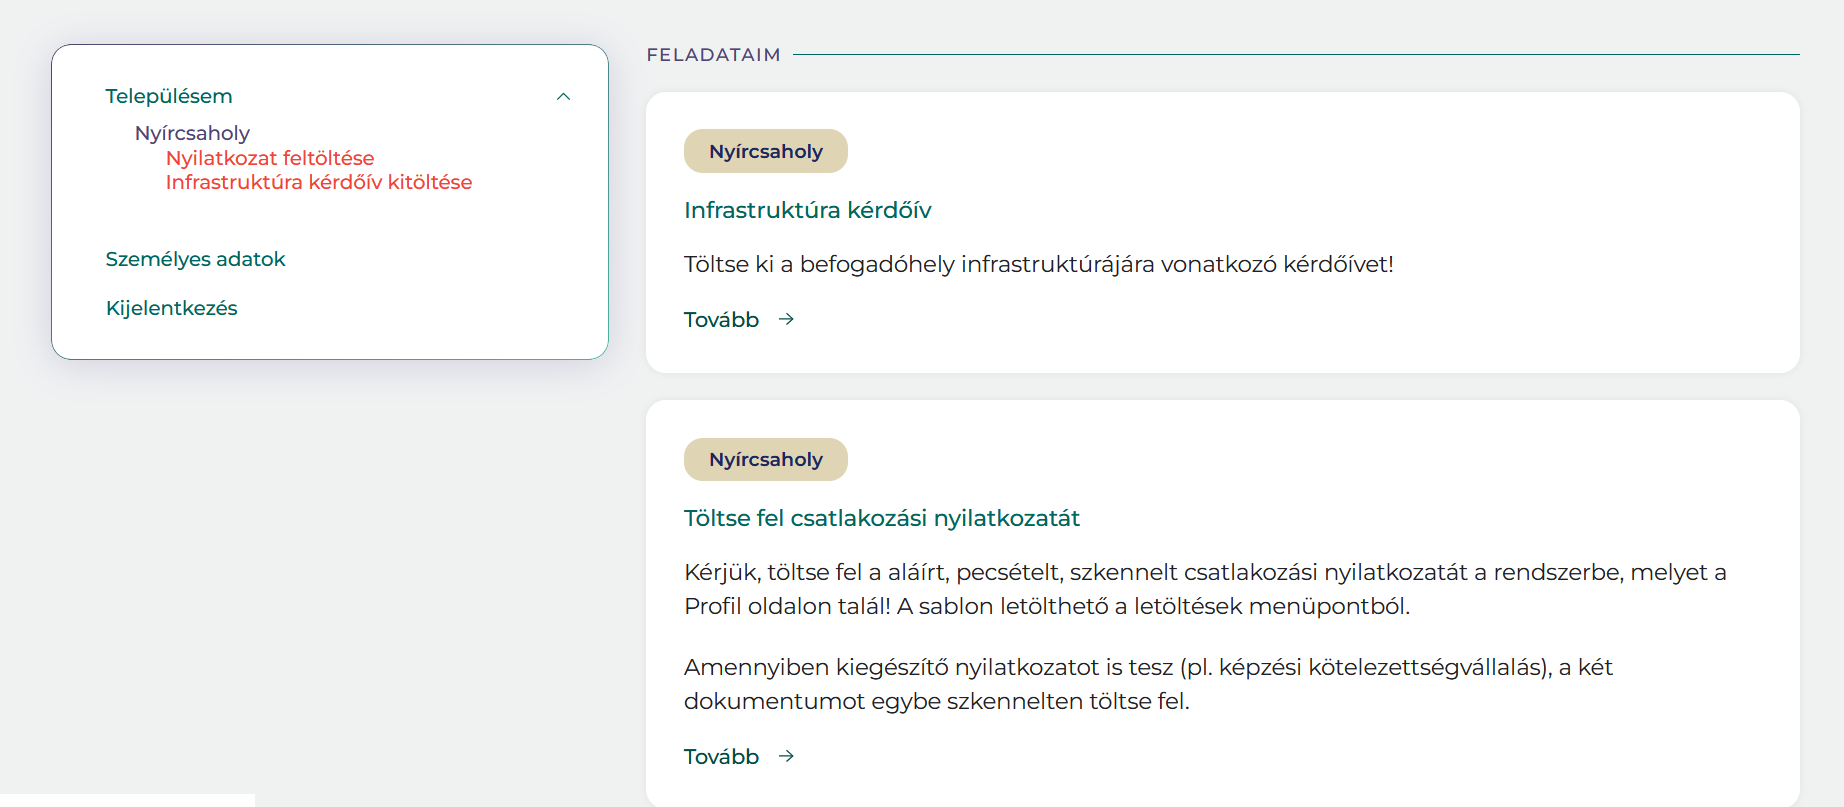Open Infrastruktúra kérdőív kitöltése in the sidebar
Viewport: 1844px width, 807px height.
(319, 182)
